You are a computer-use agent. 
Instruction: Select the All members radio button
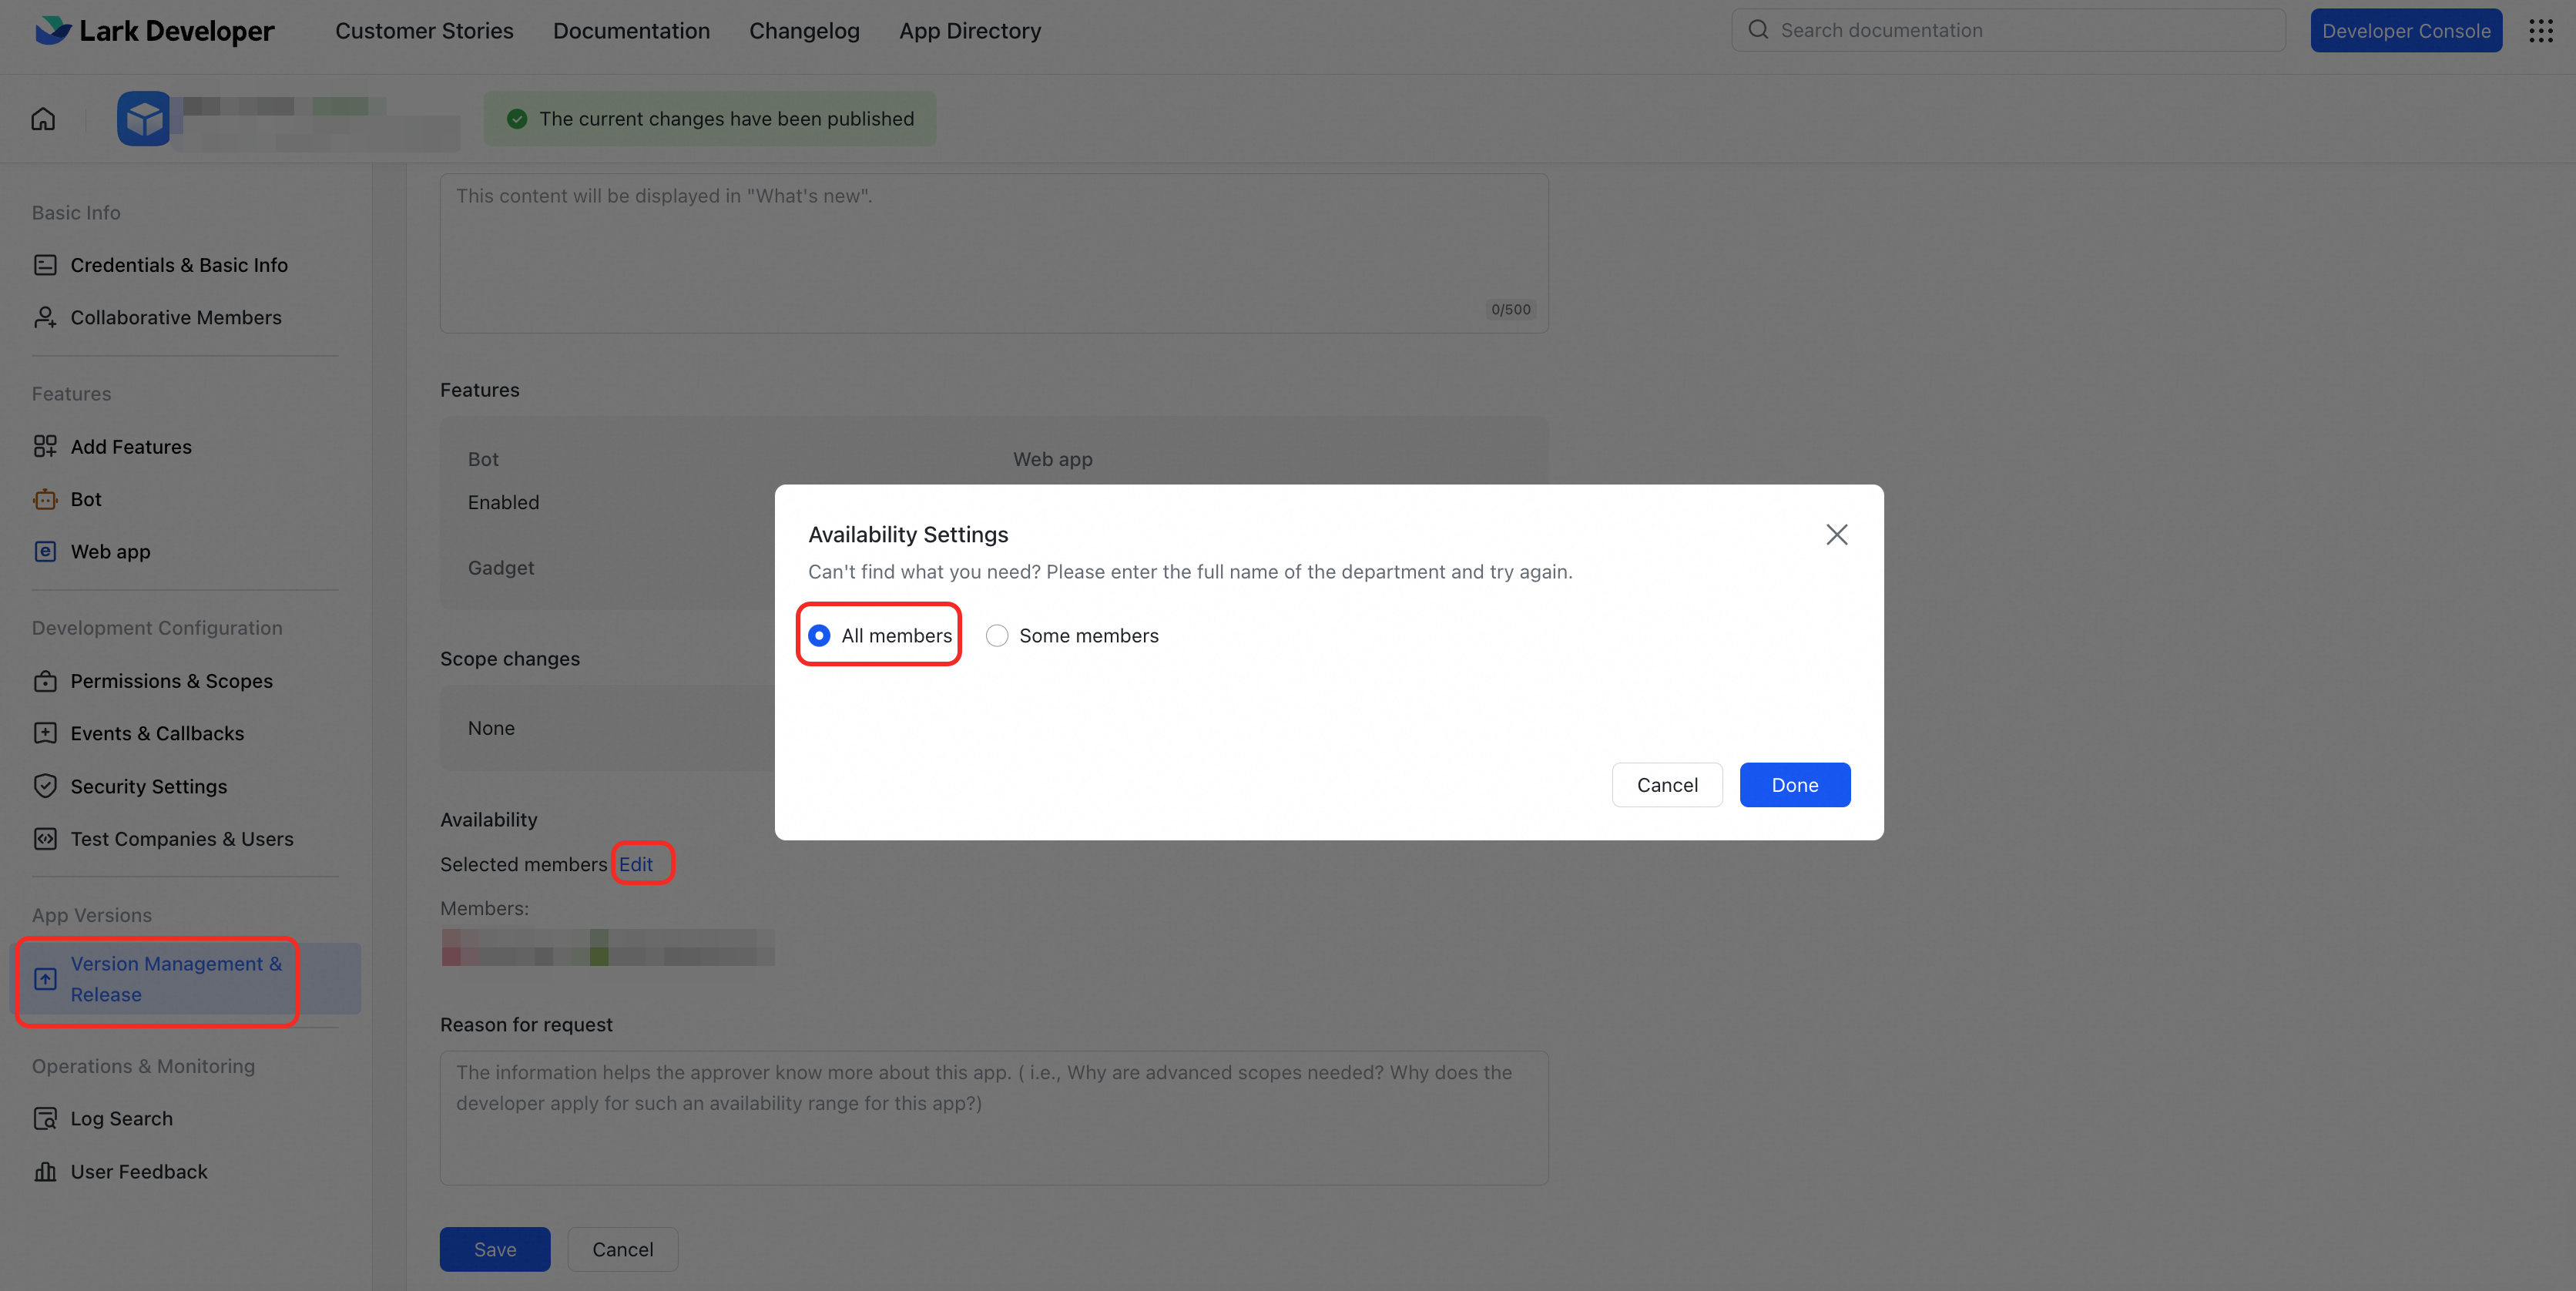point(819,636)
